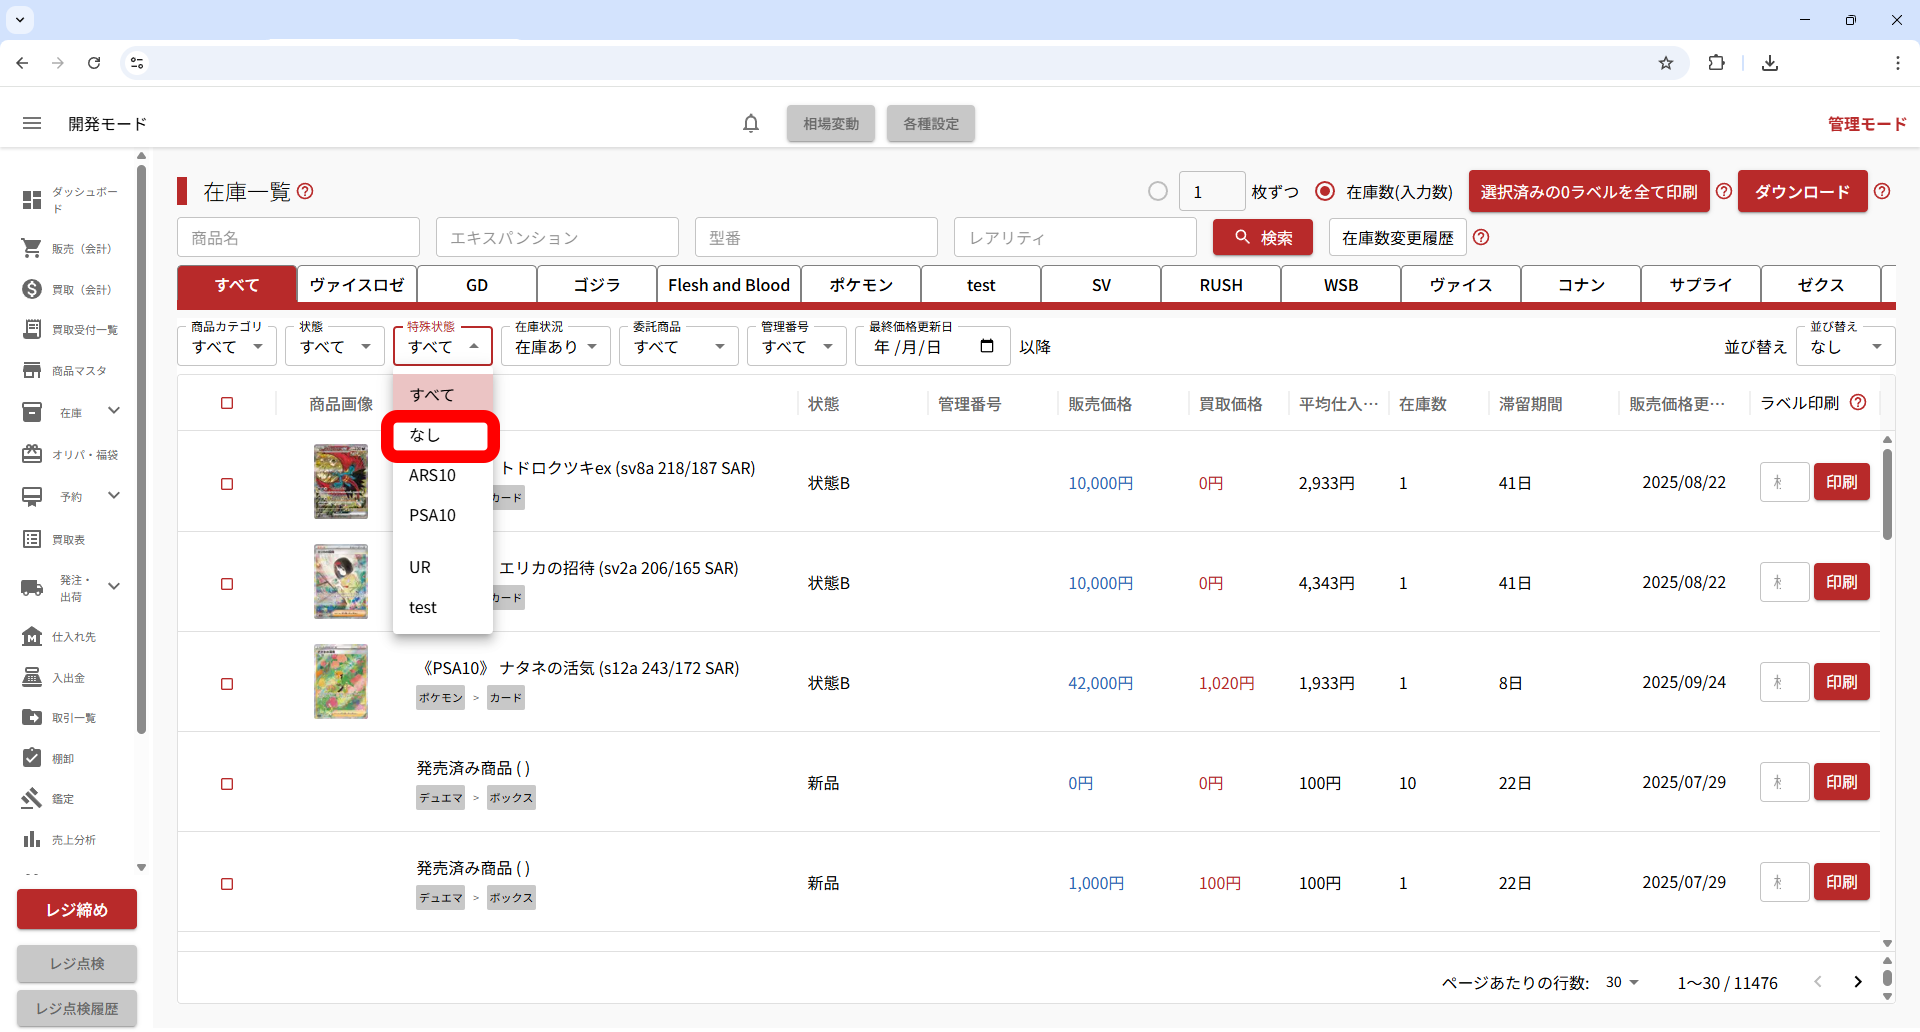The height and width of the screenshot is (1032, 1920).
Task: Choose なし from the 特殊状態 list
Action: tap(440, 435)
